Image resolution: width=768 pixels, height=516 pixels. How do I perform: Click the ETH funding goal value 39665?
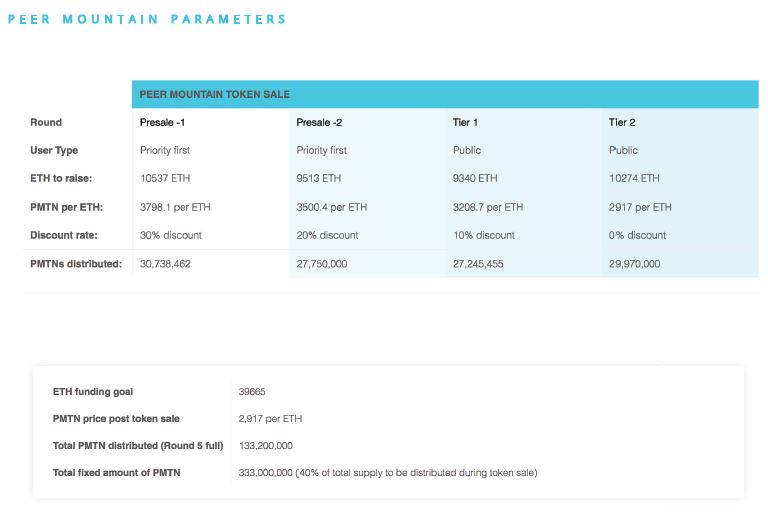pos(253,391)
